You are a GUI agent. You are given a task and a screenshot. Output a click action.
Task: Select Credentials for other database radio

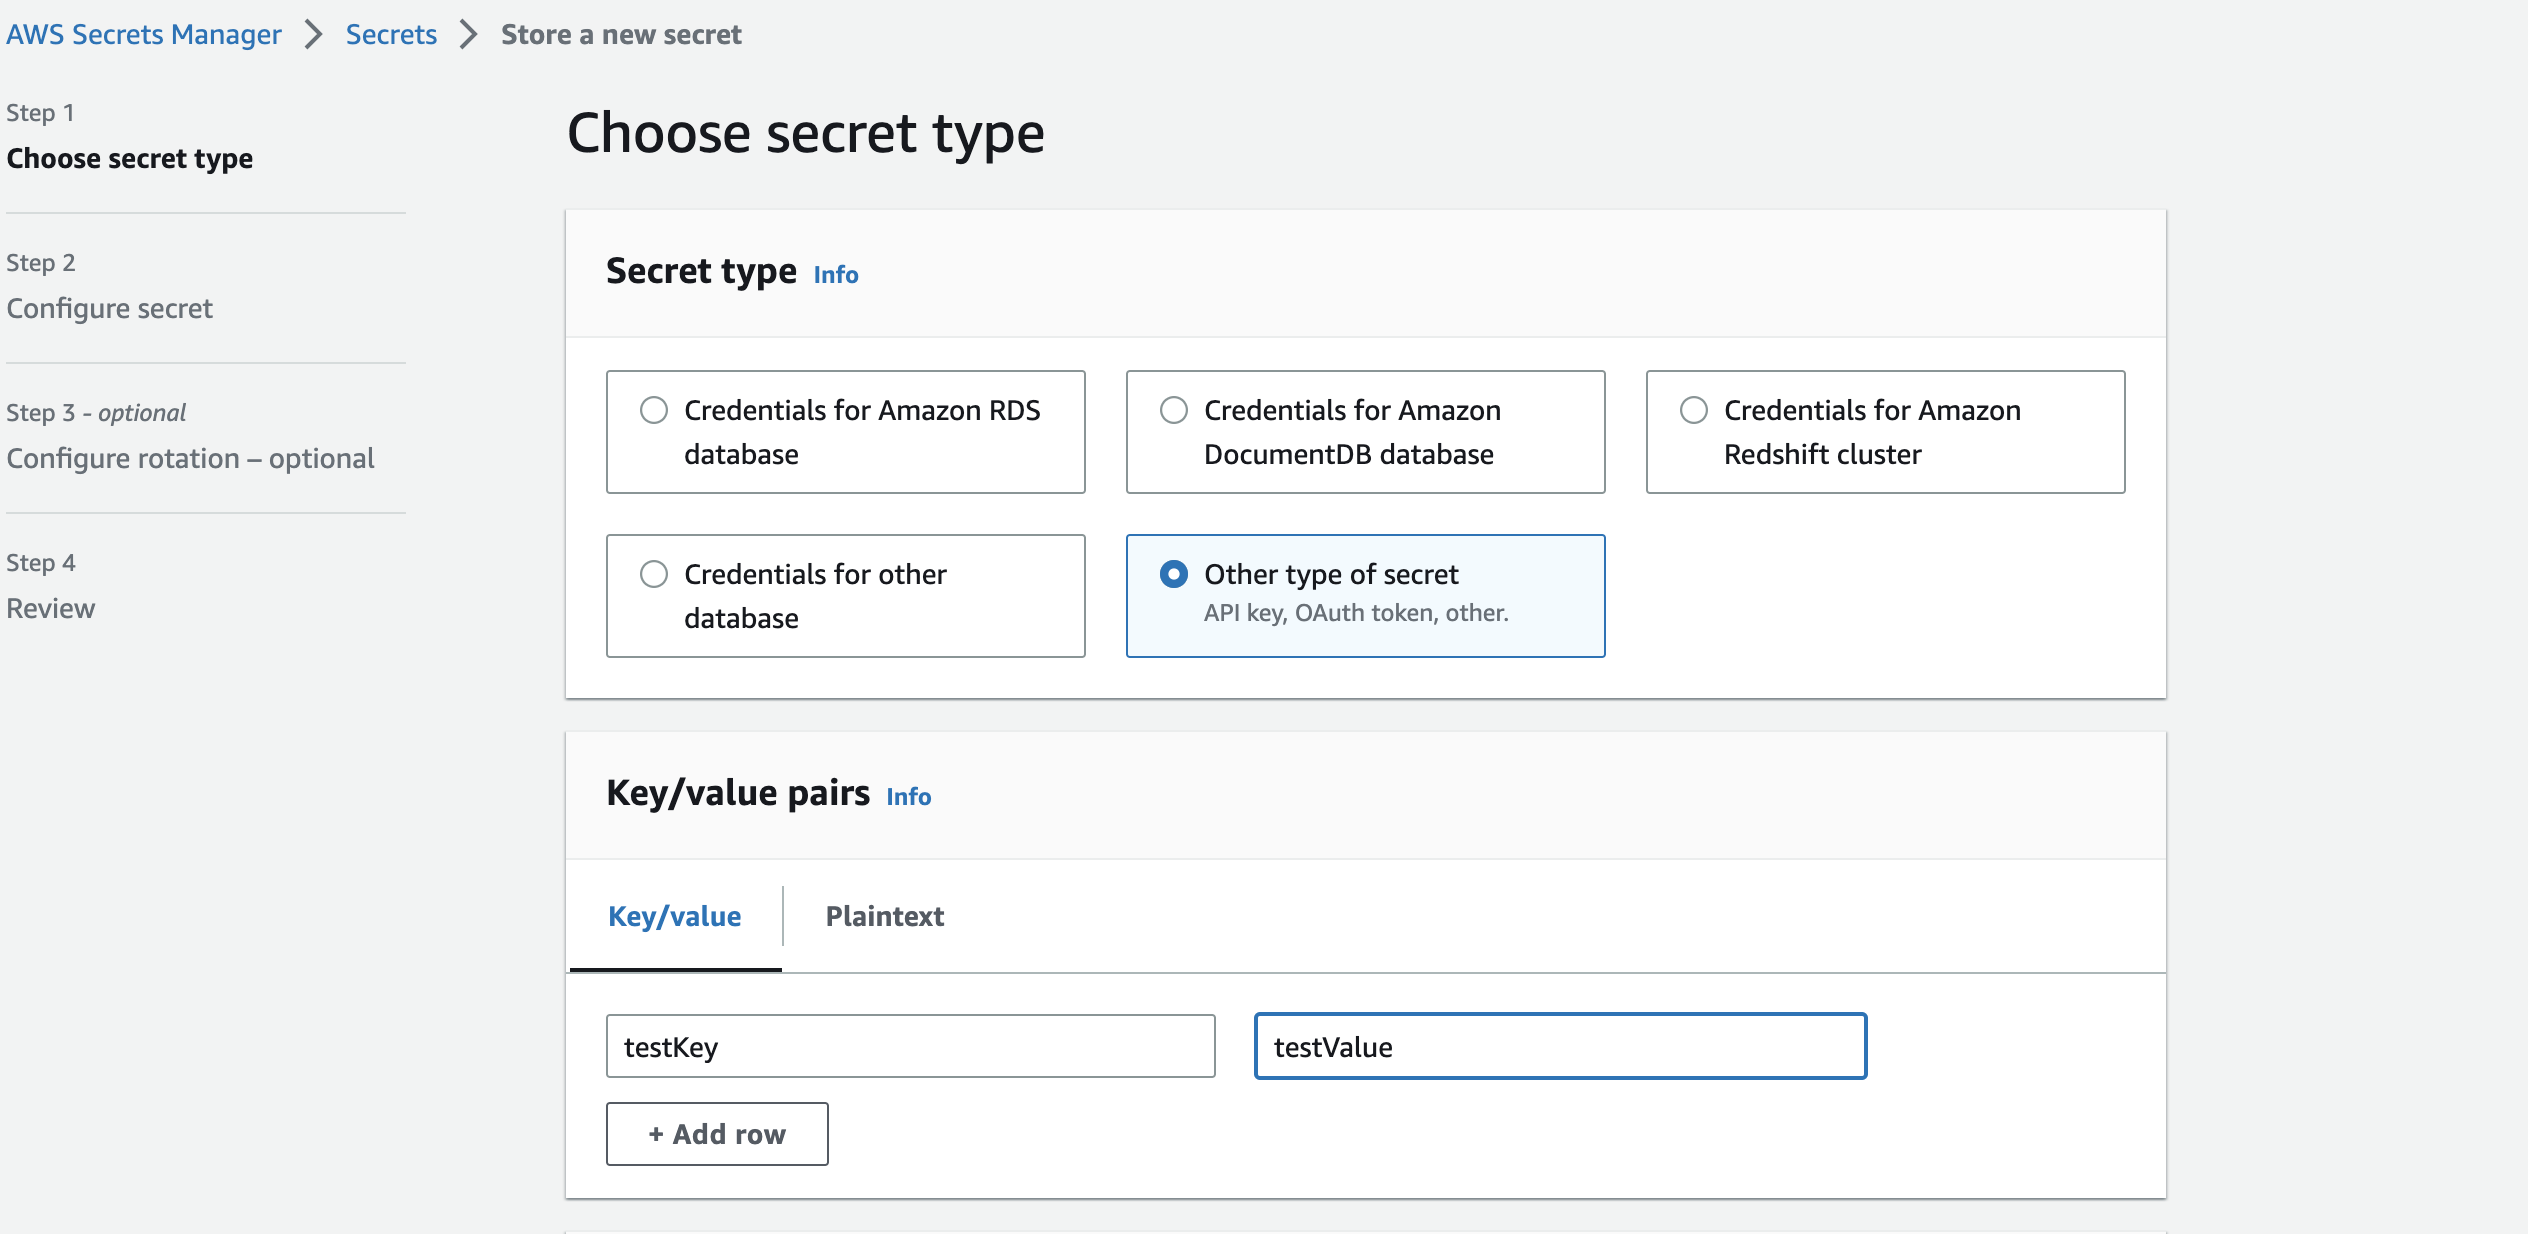pyautogui.click(x=654, y=574)
